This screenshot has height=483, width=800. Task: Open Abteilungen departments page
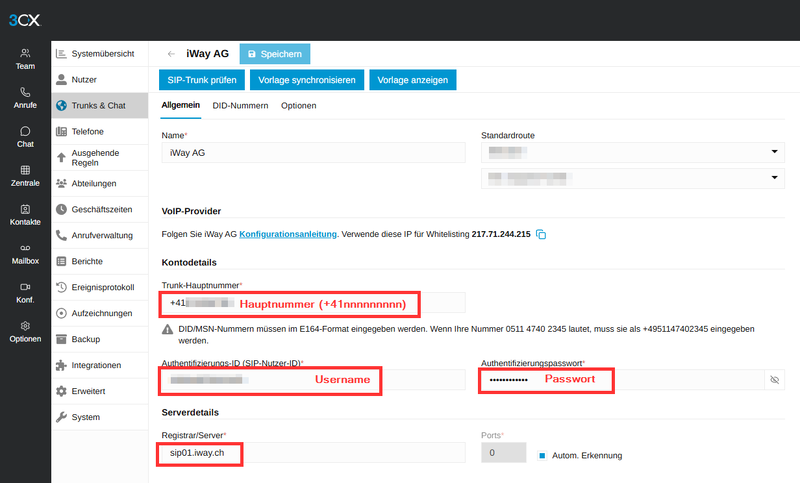tap(99, 184)
